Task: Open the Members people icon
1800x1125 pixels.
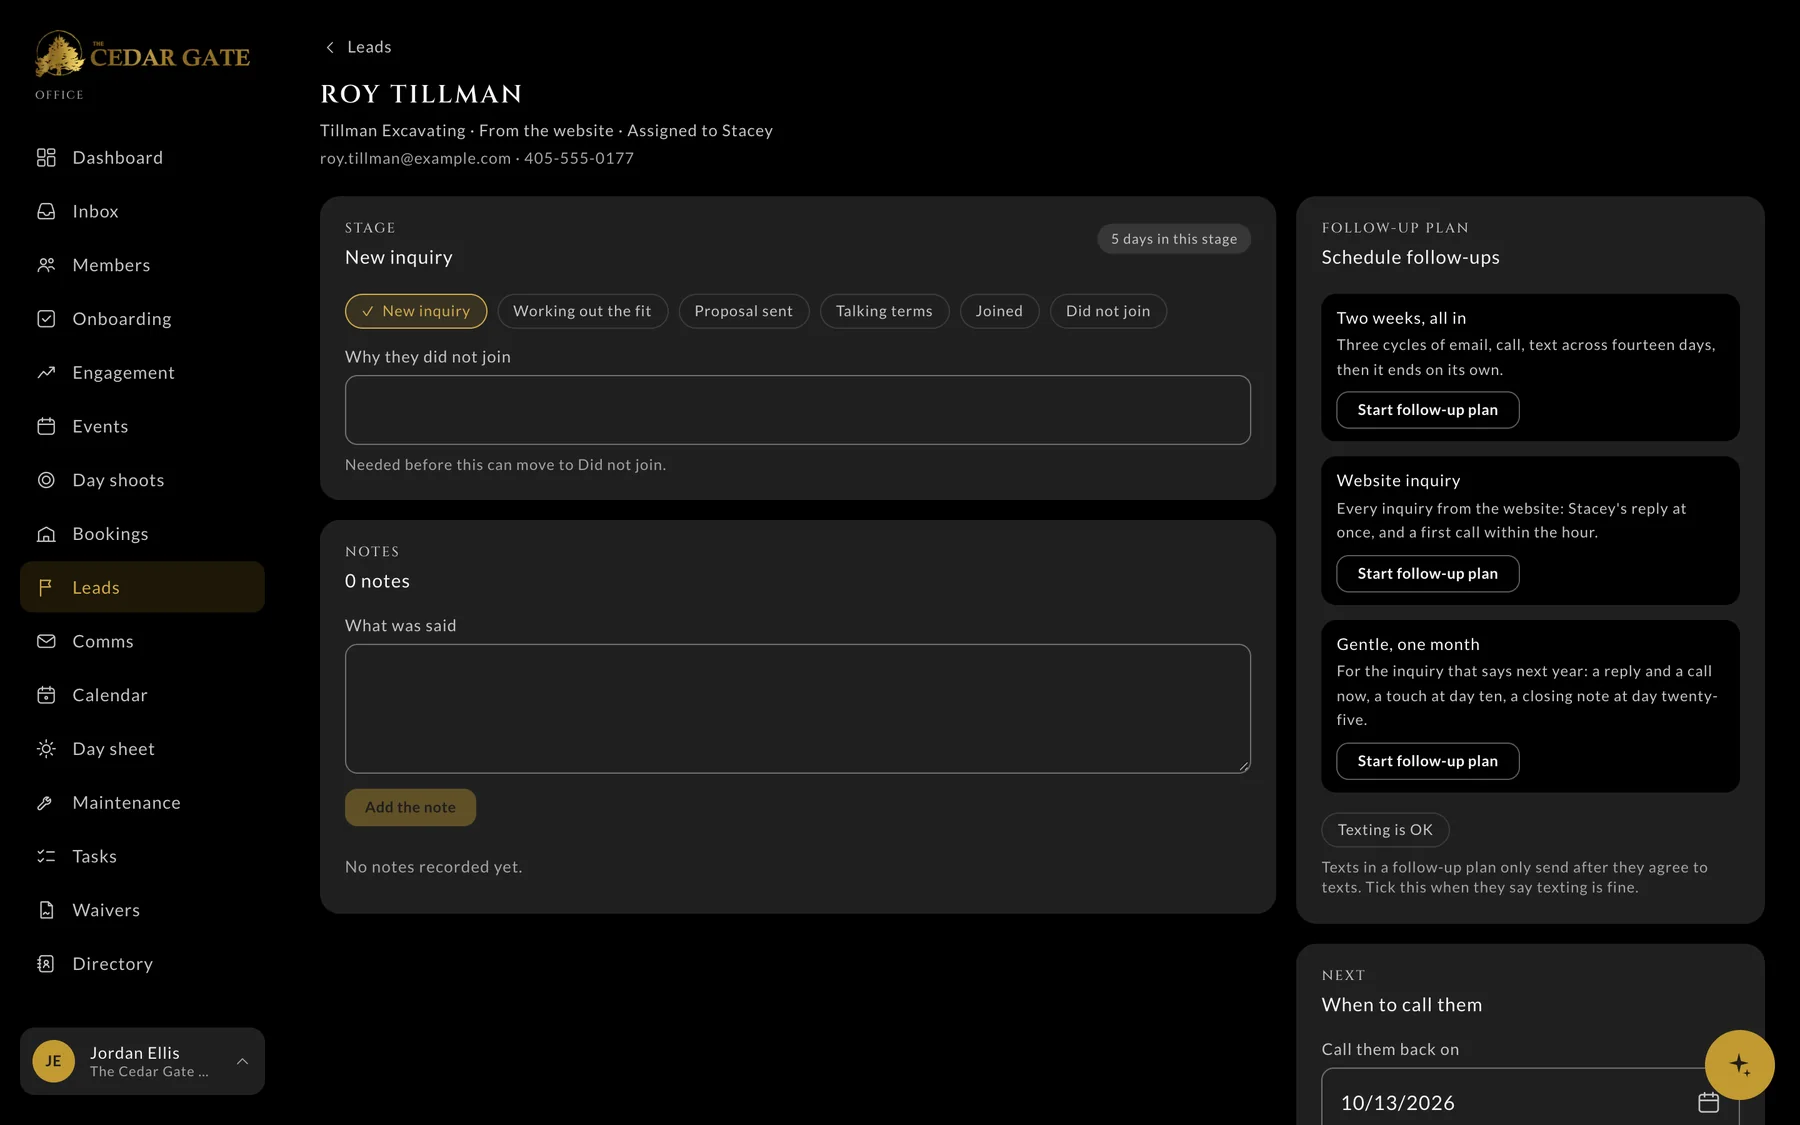Action: pos(46,265)
